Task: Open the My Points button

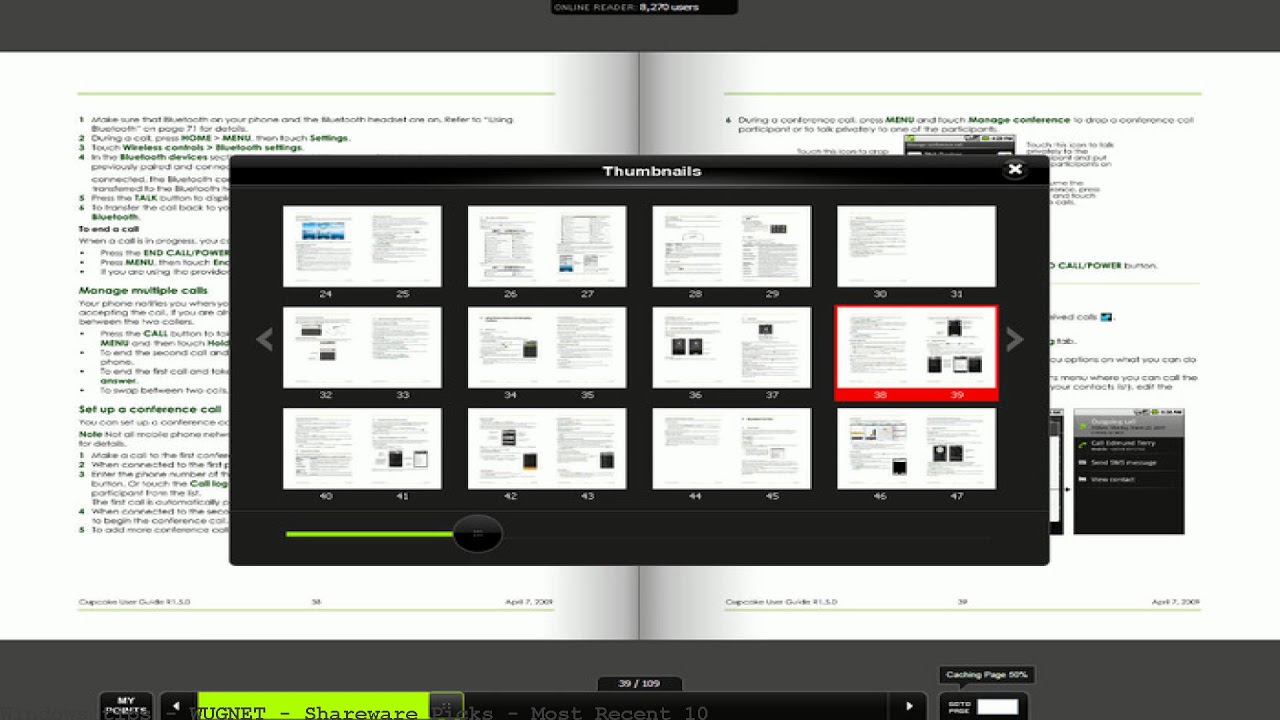Action: 126,706
